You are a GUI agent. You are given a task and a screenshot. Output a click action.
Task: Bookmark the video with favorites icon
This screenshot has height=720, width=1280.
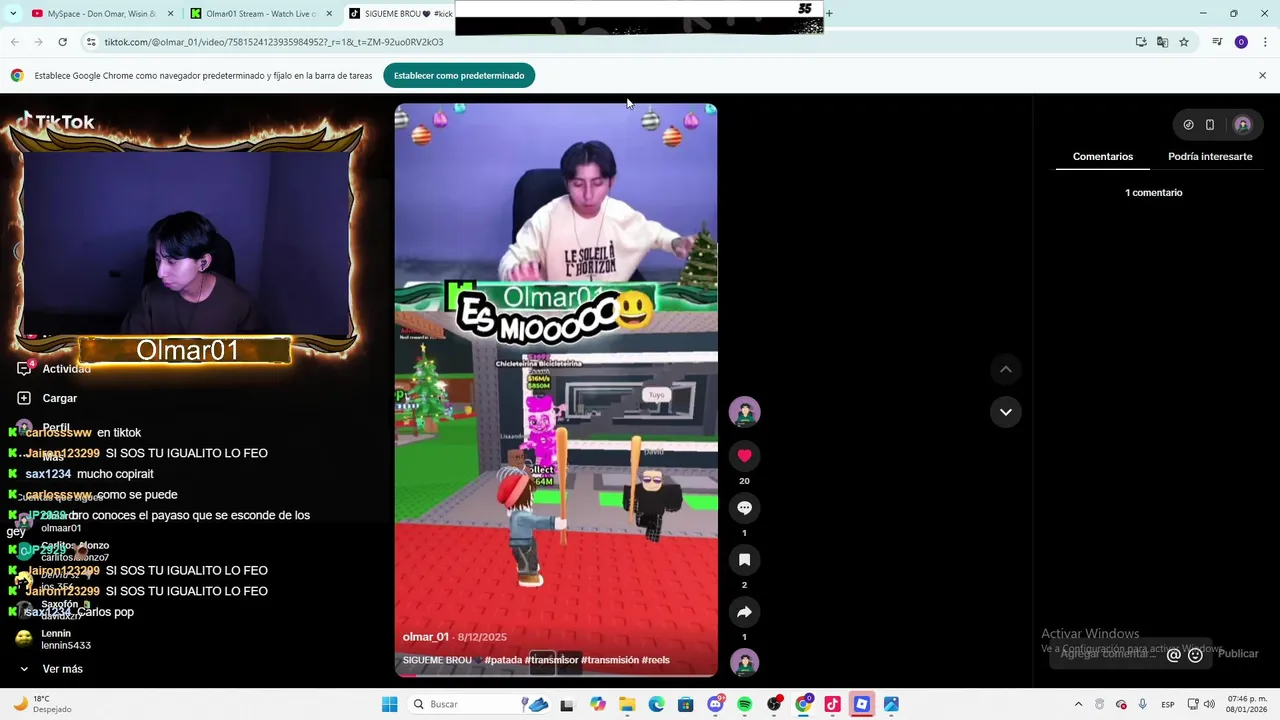(x=744, y=560)
